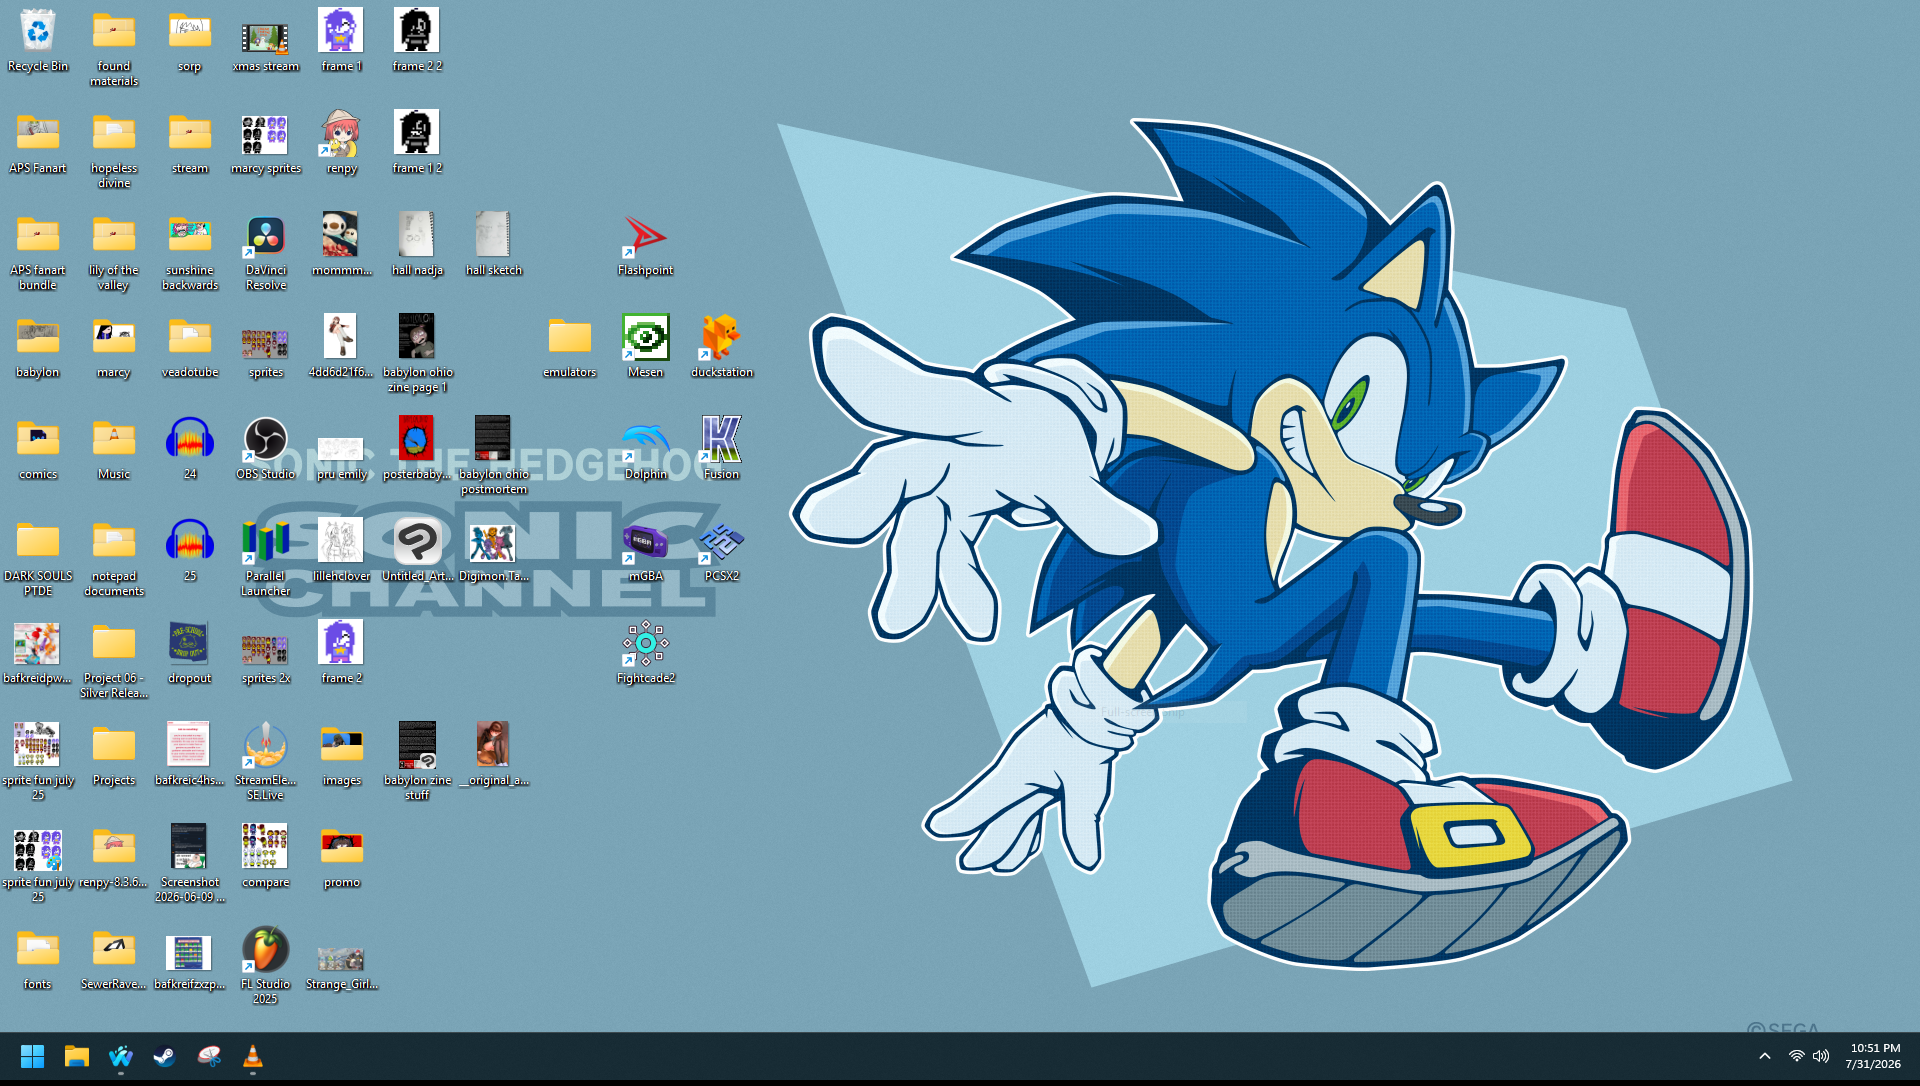Screen dimensions: 1920x1086
Task: Launch the StreamElements SE.Live shortcut
Action: pyautogui.click(x=266, y=761)
